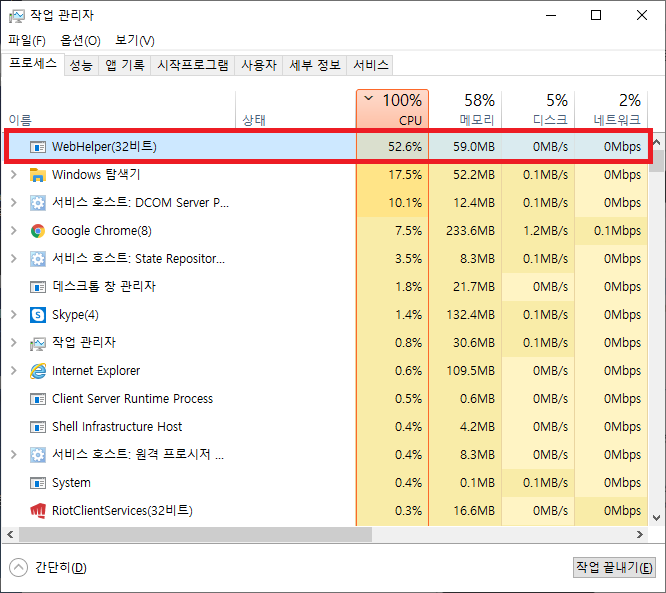The height and width of the screenshot is (593, 666).
Task: Click the DCOM Server service host gear icon
Action: [38, 203]
